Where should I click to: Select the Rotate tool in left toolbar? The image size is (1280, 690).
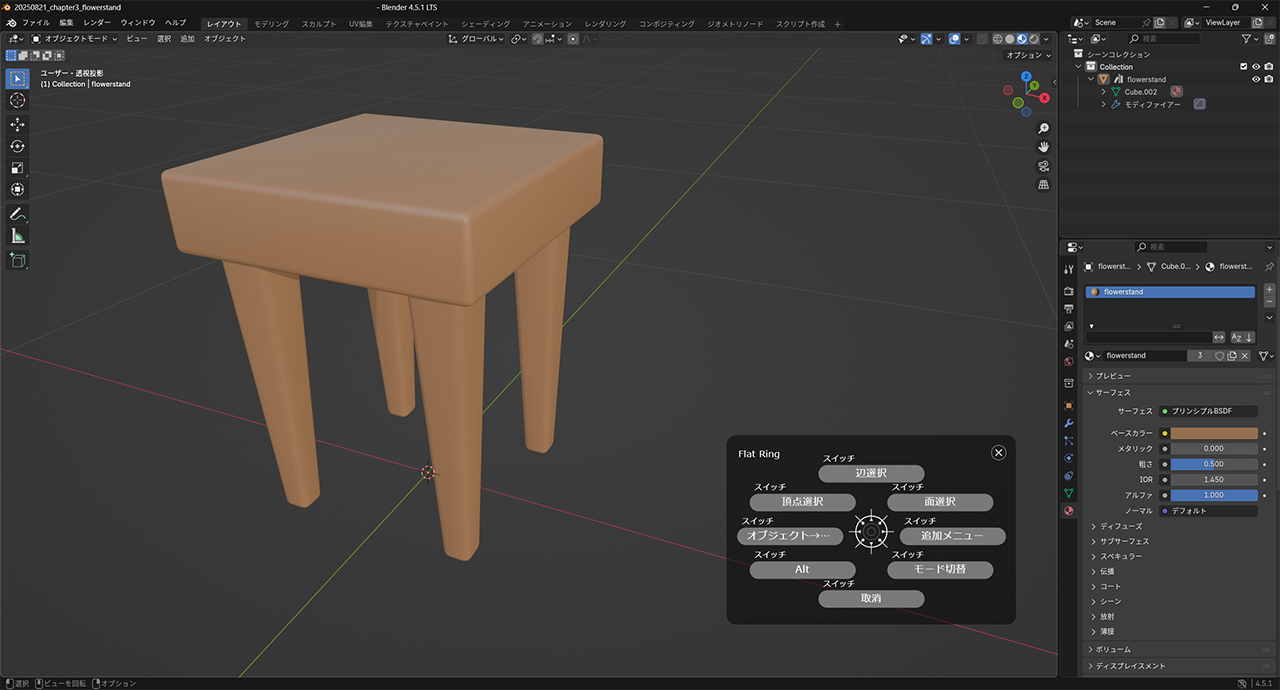pyautogui.click(x=17, y=147)
